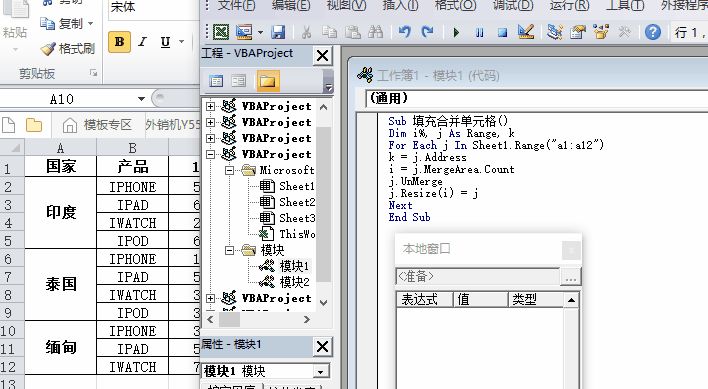
Task: Click the Reset stop icon
Action: 502,32
